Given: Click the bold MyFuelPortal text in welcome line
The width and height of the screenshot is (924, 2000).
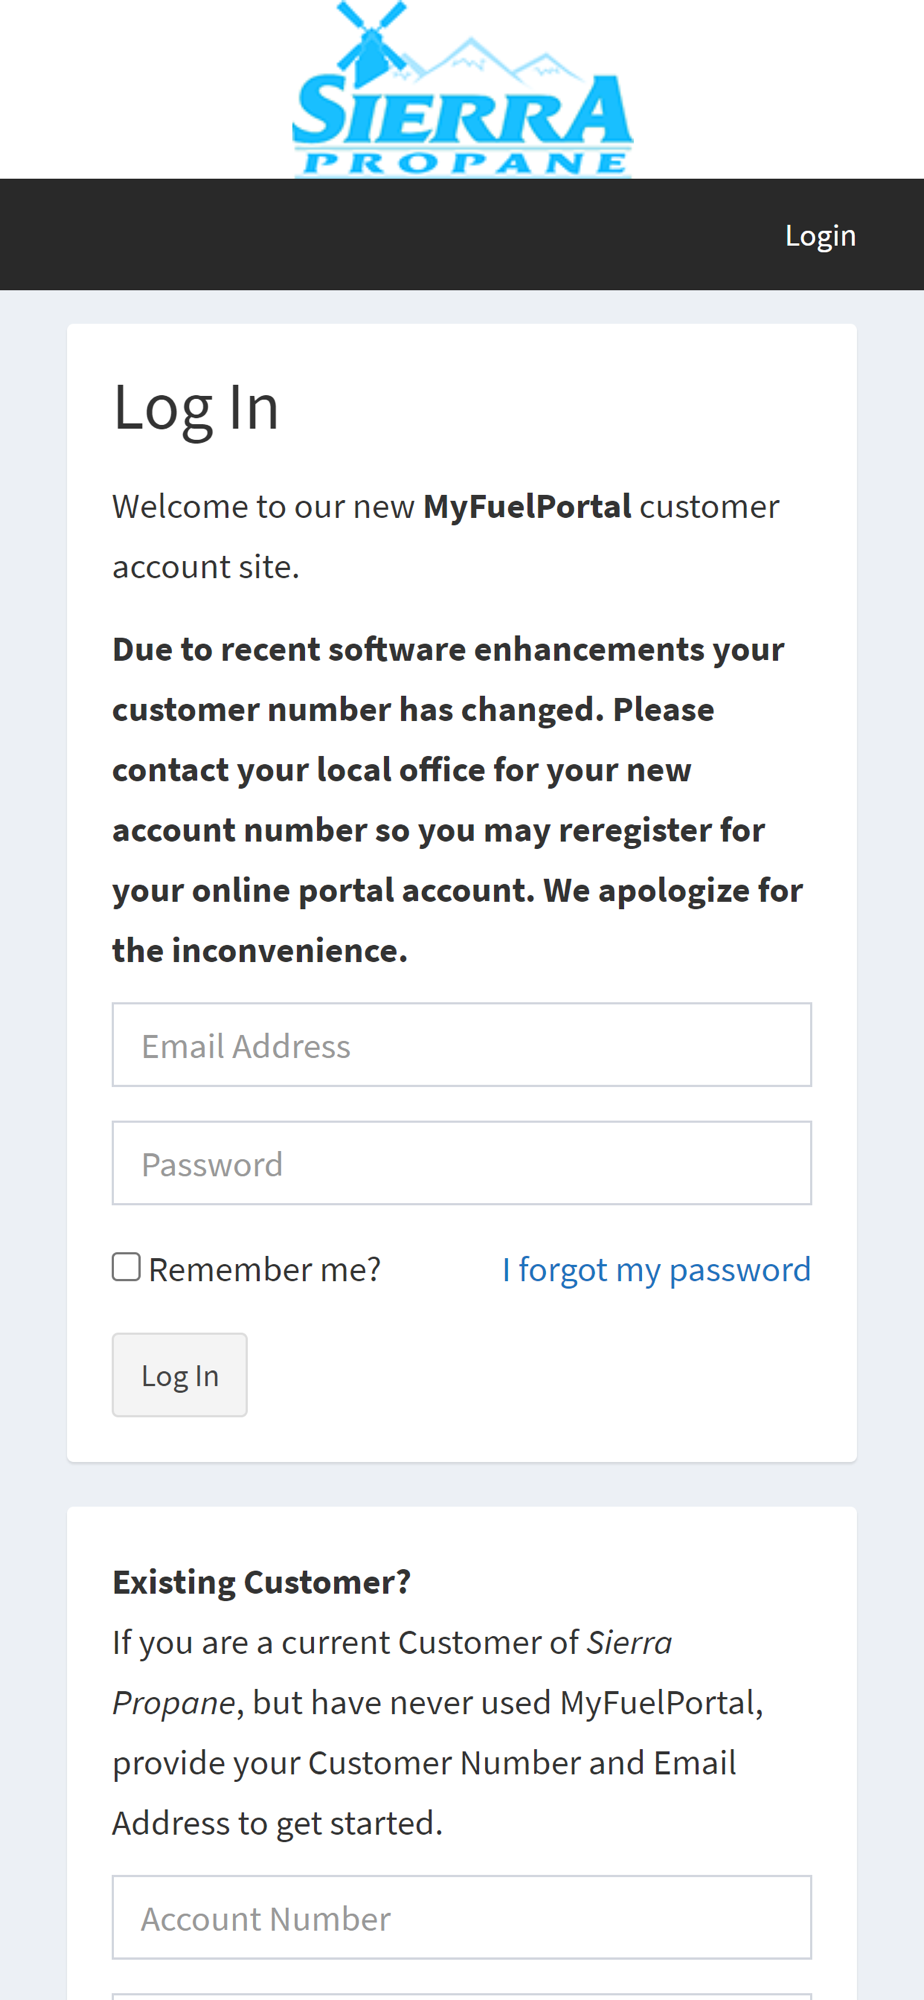Looking at the screenshot, I should tap(527, 506).
